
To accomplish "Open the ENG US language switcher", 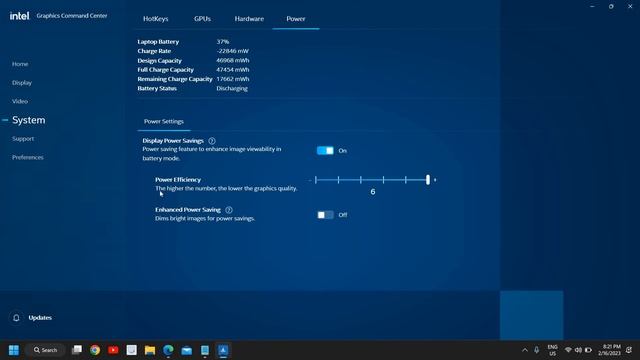I will click(x=552, y=350).
